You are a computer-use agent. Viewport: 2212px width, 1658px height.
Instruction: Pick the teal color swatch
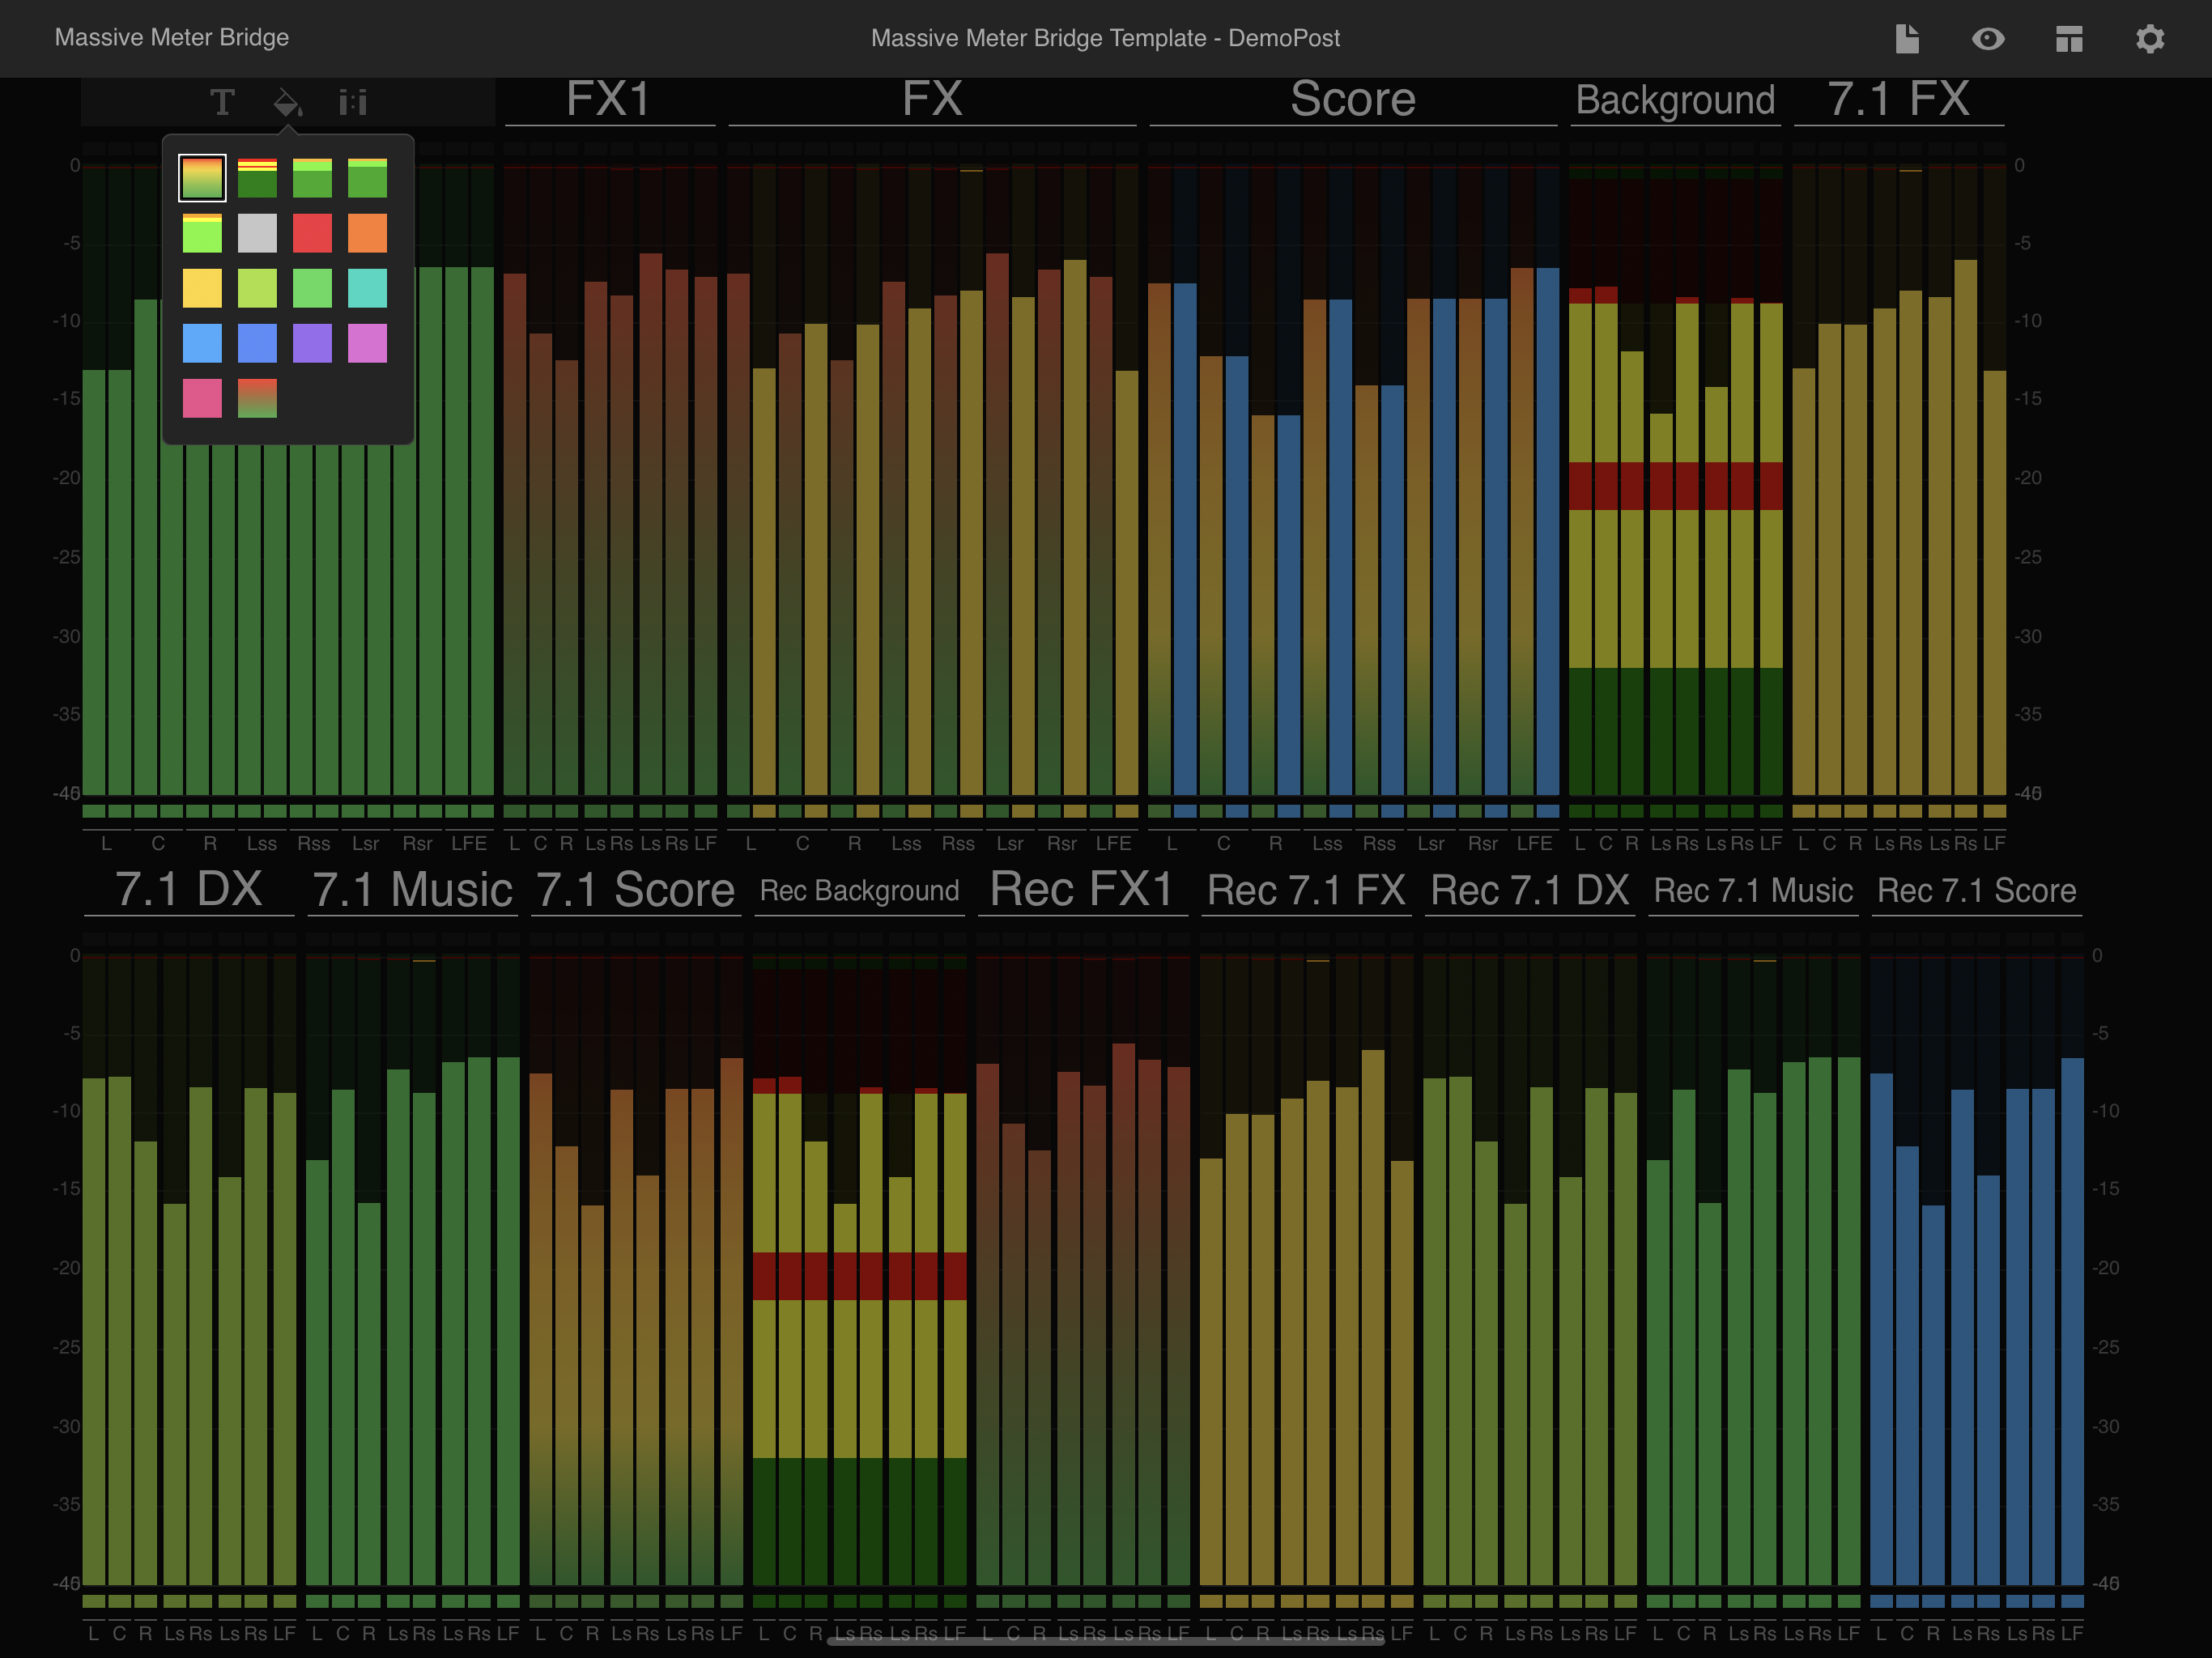tap(367, 288)
